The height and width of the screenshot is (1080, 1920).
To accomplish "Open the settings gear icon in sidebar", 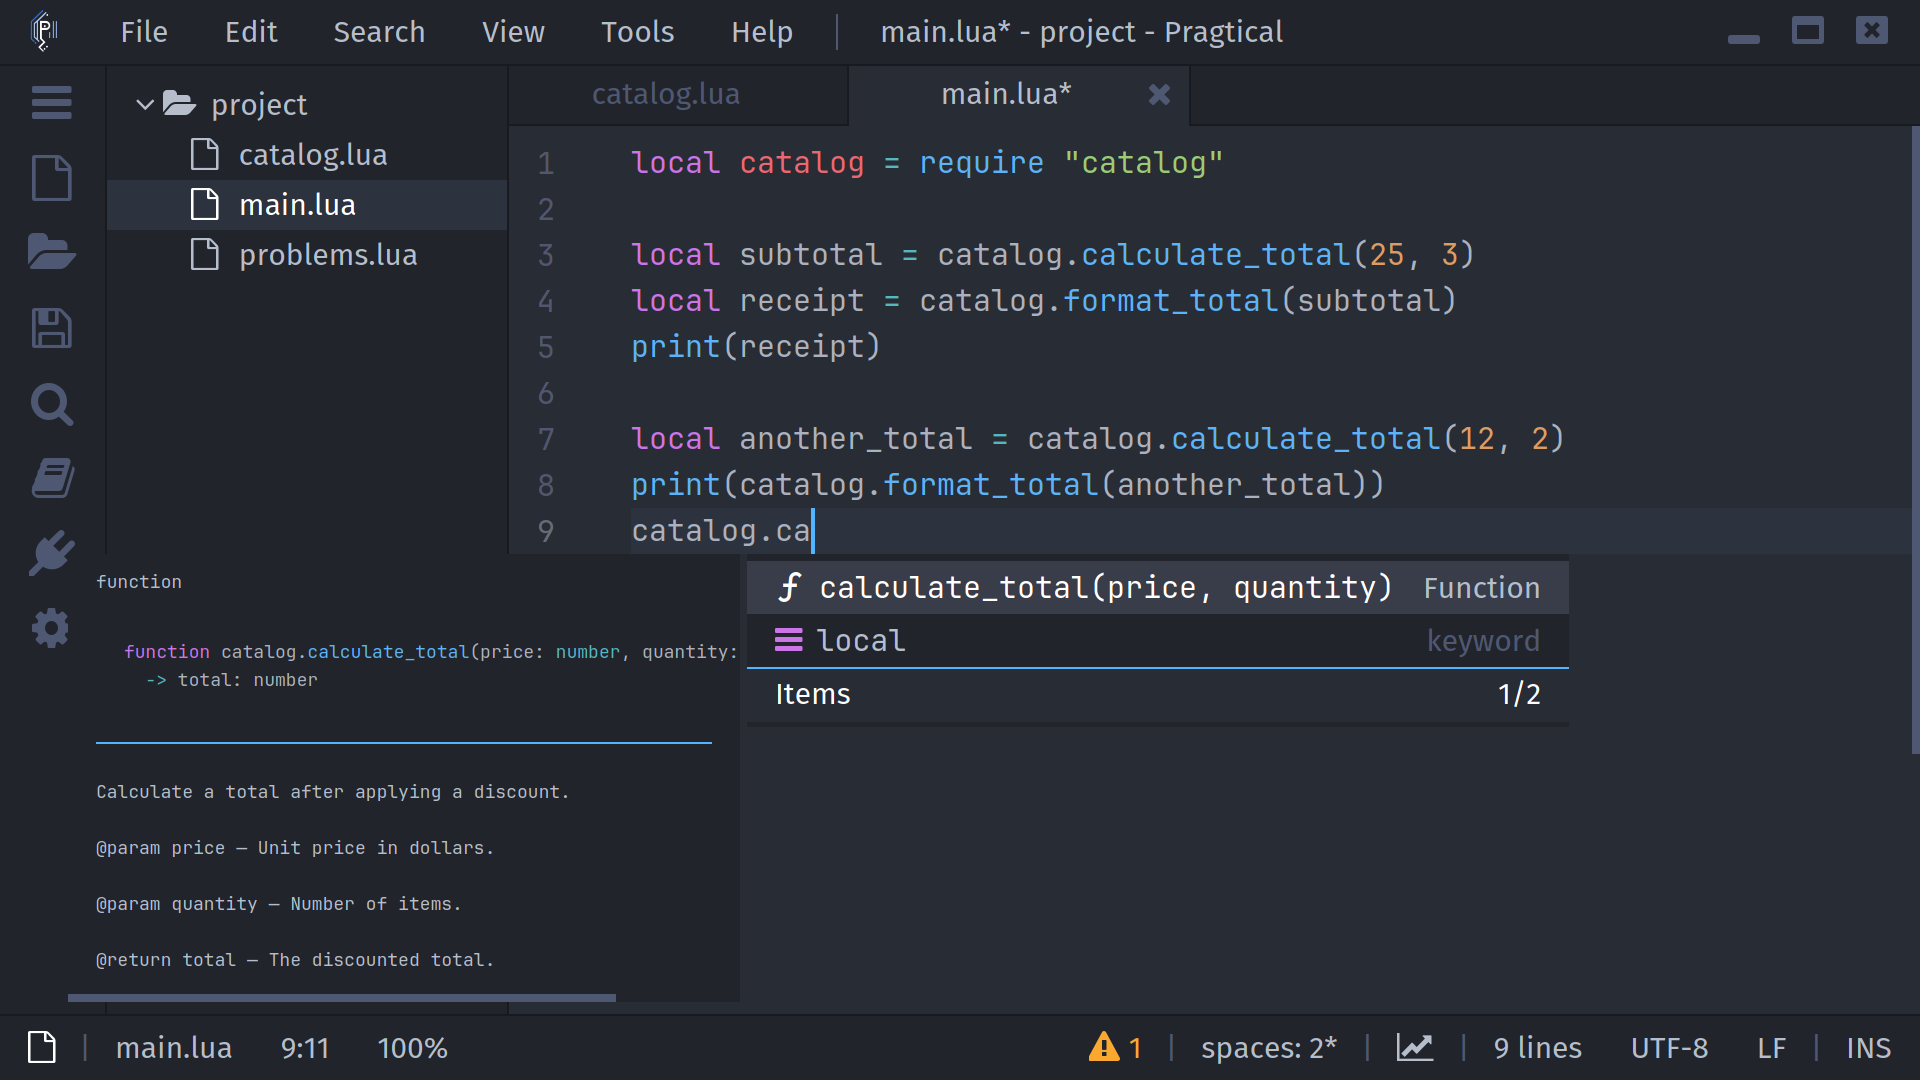I will [x=51, y=628].
